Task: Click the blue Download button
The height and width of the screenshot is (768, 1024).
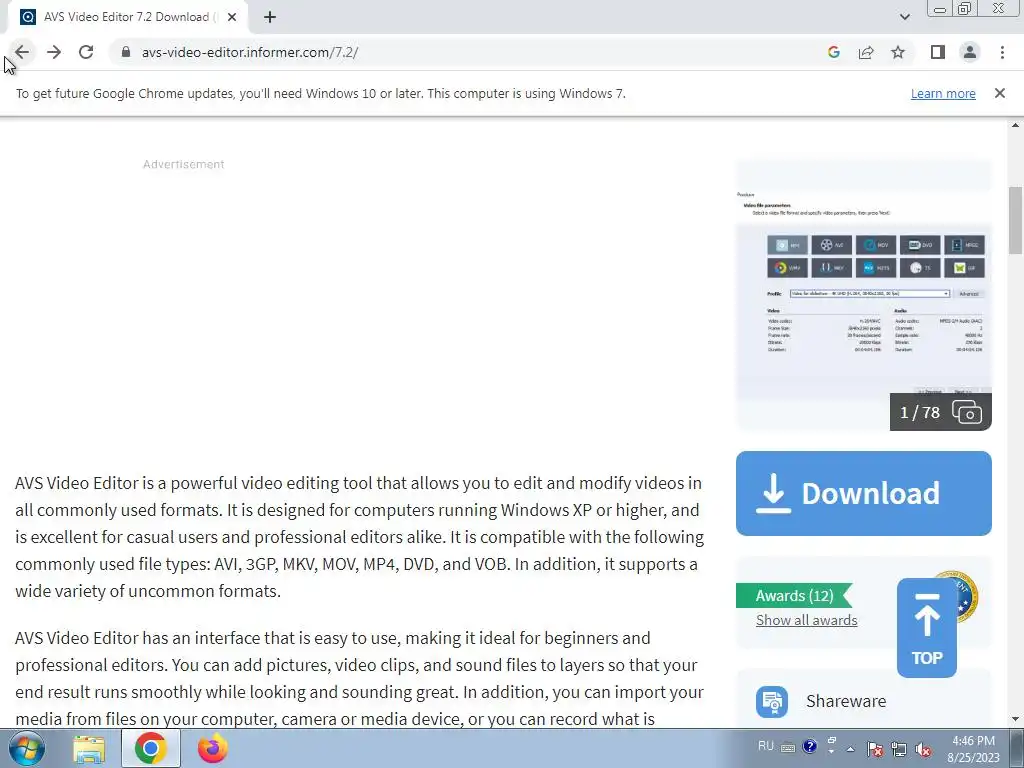Action: [x=863, y=494]
